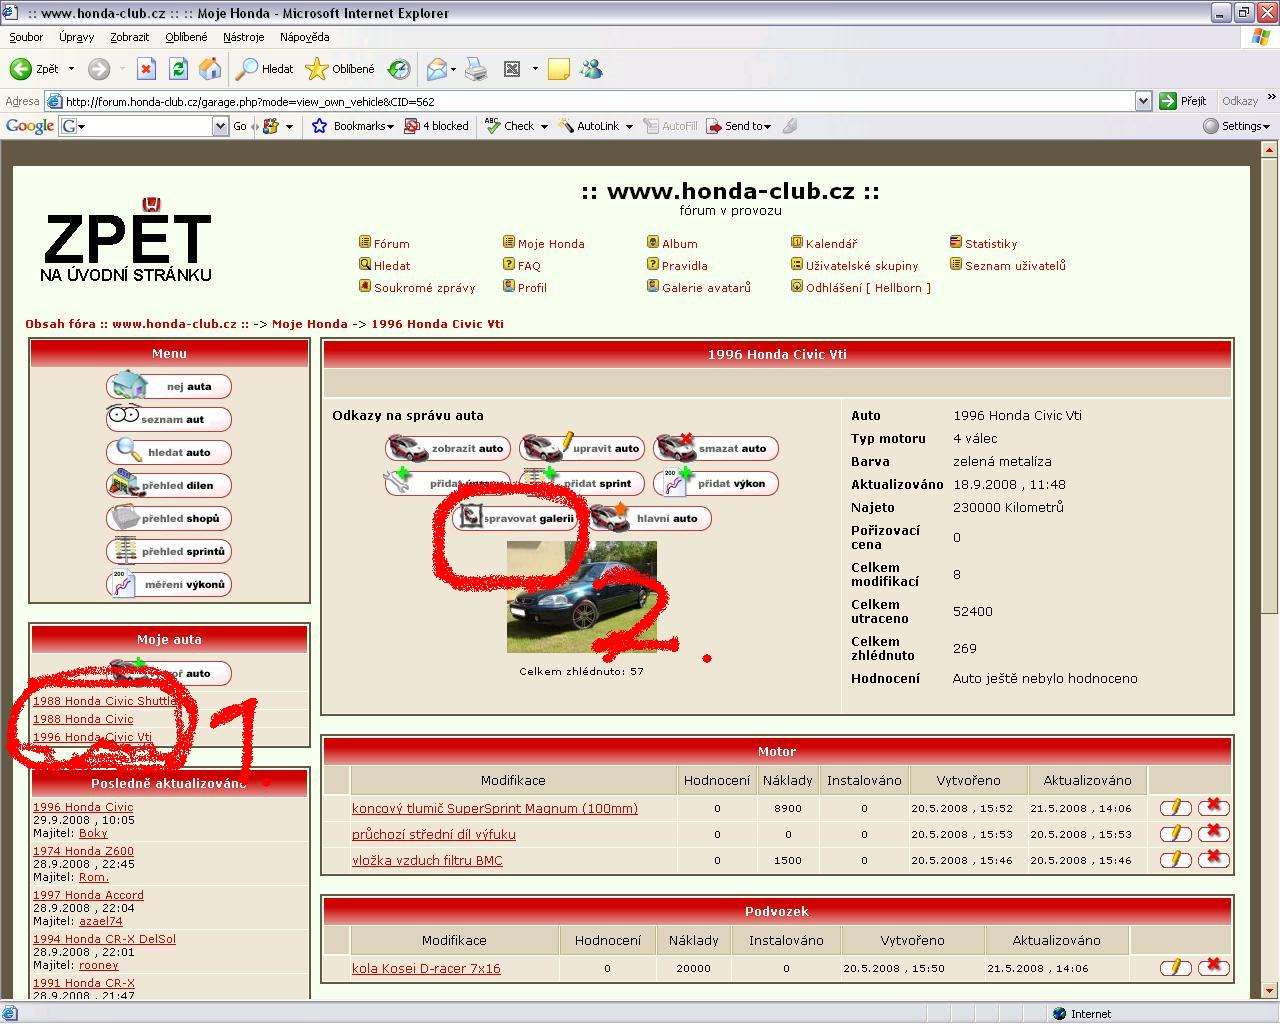The image size is (1280, 1024).
Task: Delete the 'vložka vzduch filtru BMC' modification
Action: pyautogui.click(x=1213, y=859)
